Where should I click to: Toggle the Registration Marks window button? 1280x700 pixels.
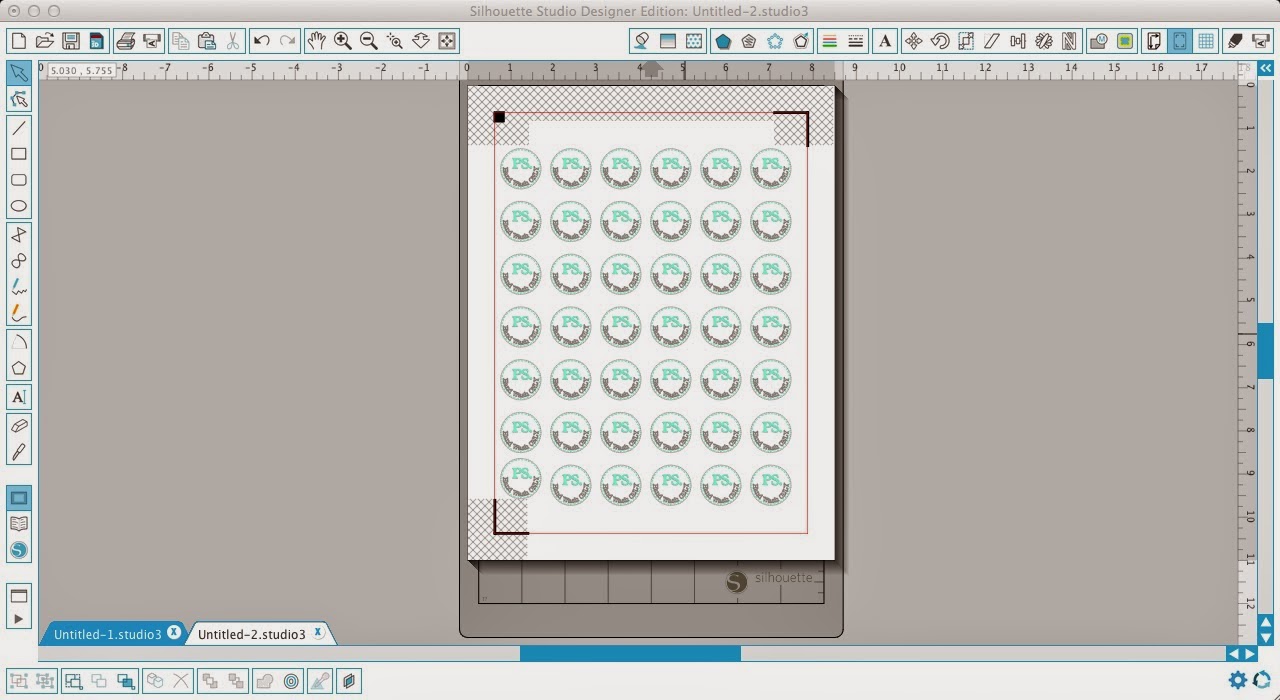tap(1180, 41)
